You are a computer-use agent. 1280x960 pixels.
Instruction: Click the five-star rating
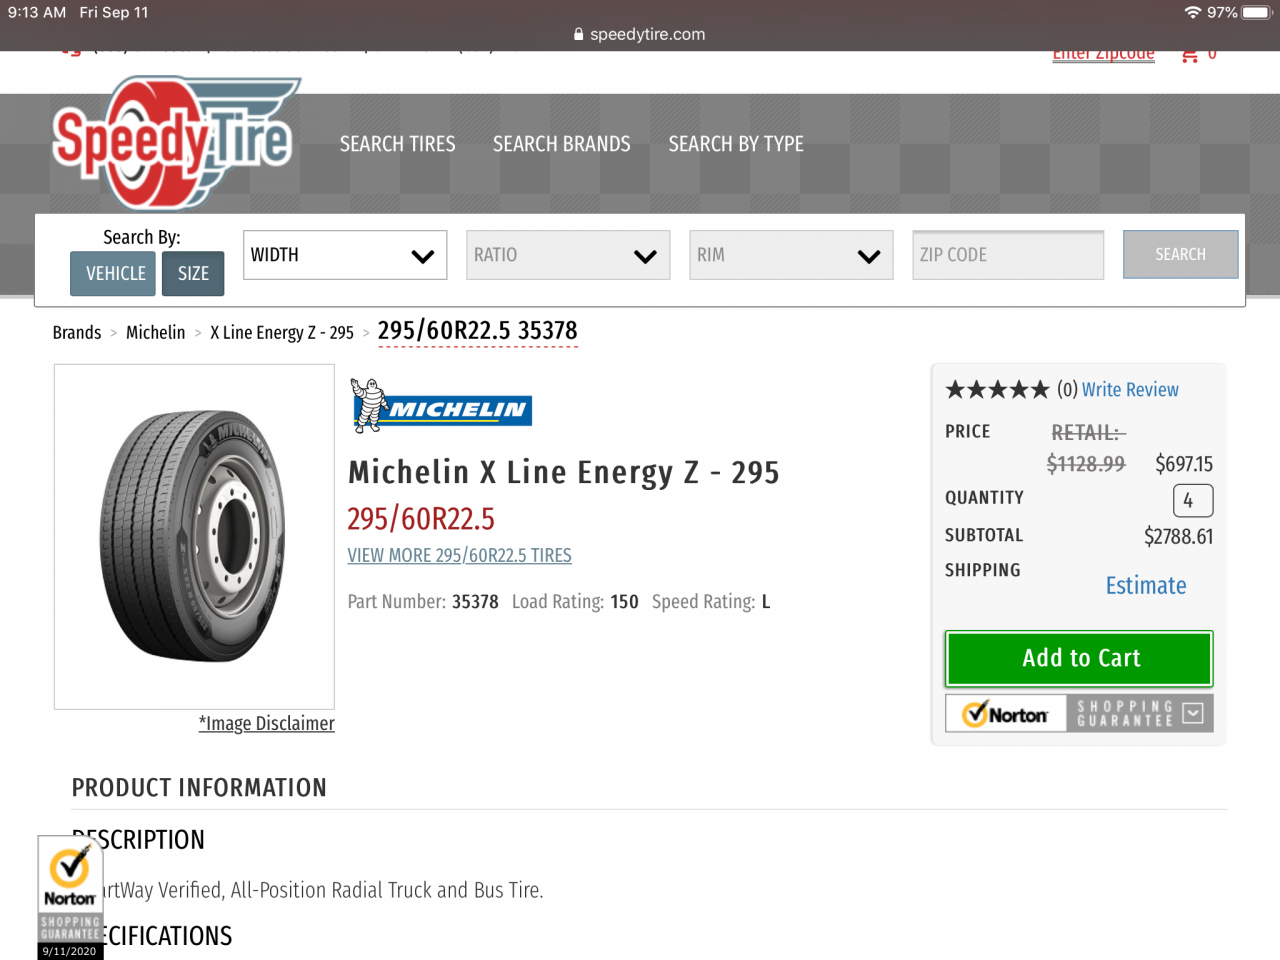click(997, 390)
